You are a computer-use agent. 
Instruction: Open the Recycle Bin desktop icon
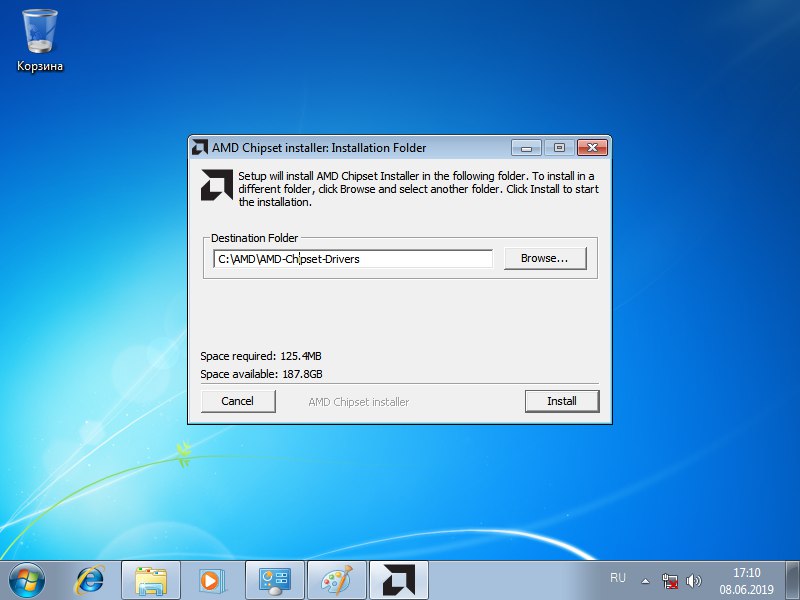[40, 41]
